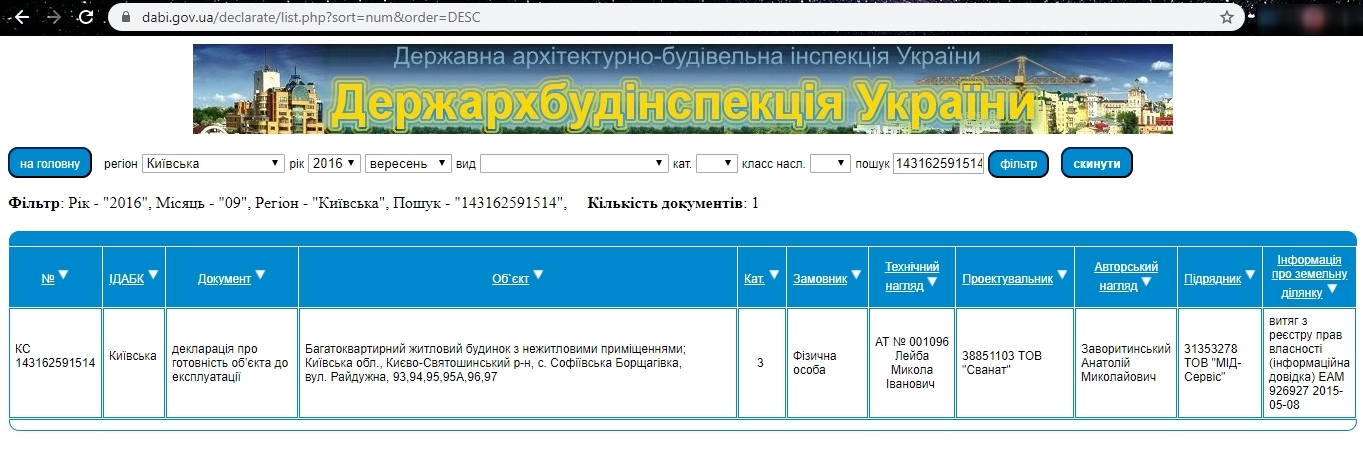Click the Кількість документів: 1 text
Image resolution: width=1363 pixels, height=452 pixels.
[674, 203]
